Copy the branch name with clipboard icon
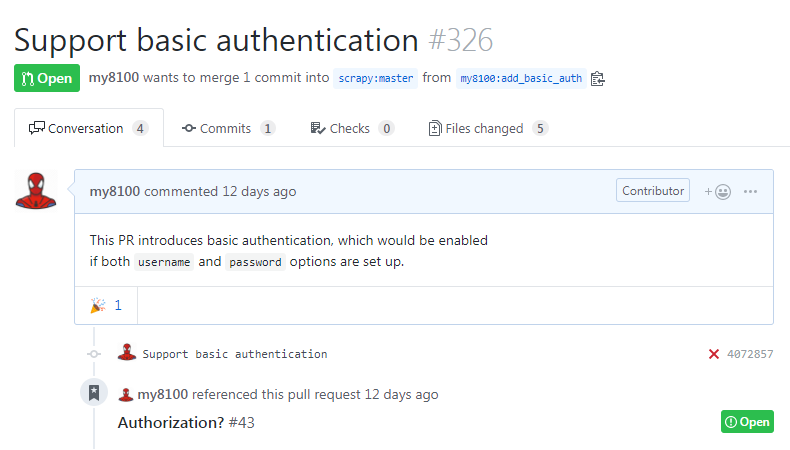Screen dimensions: 790x450 coord(598,78)
